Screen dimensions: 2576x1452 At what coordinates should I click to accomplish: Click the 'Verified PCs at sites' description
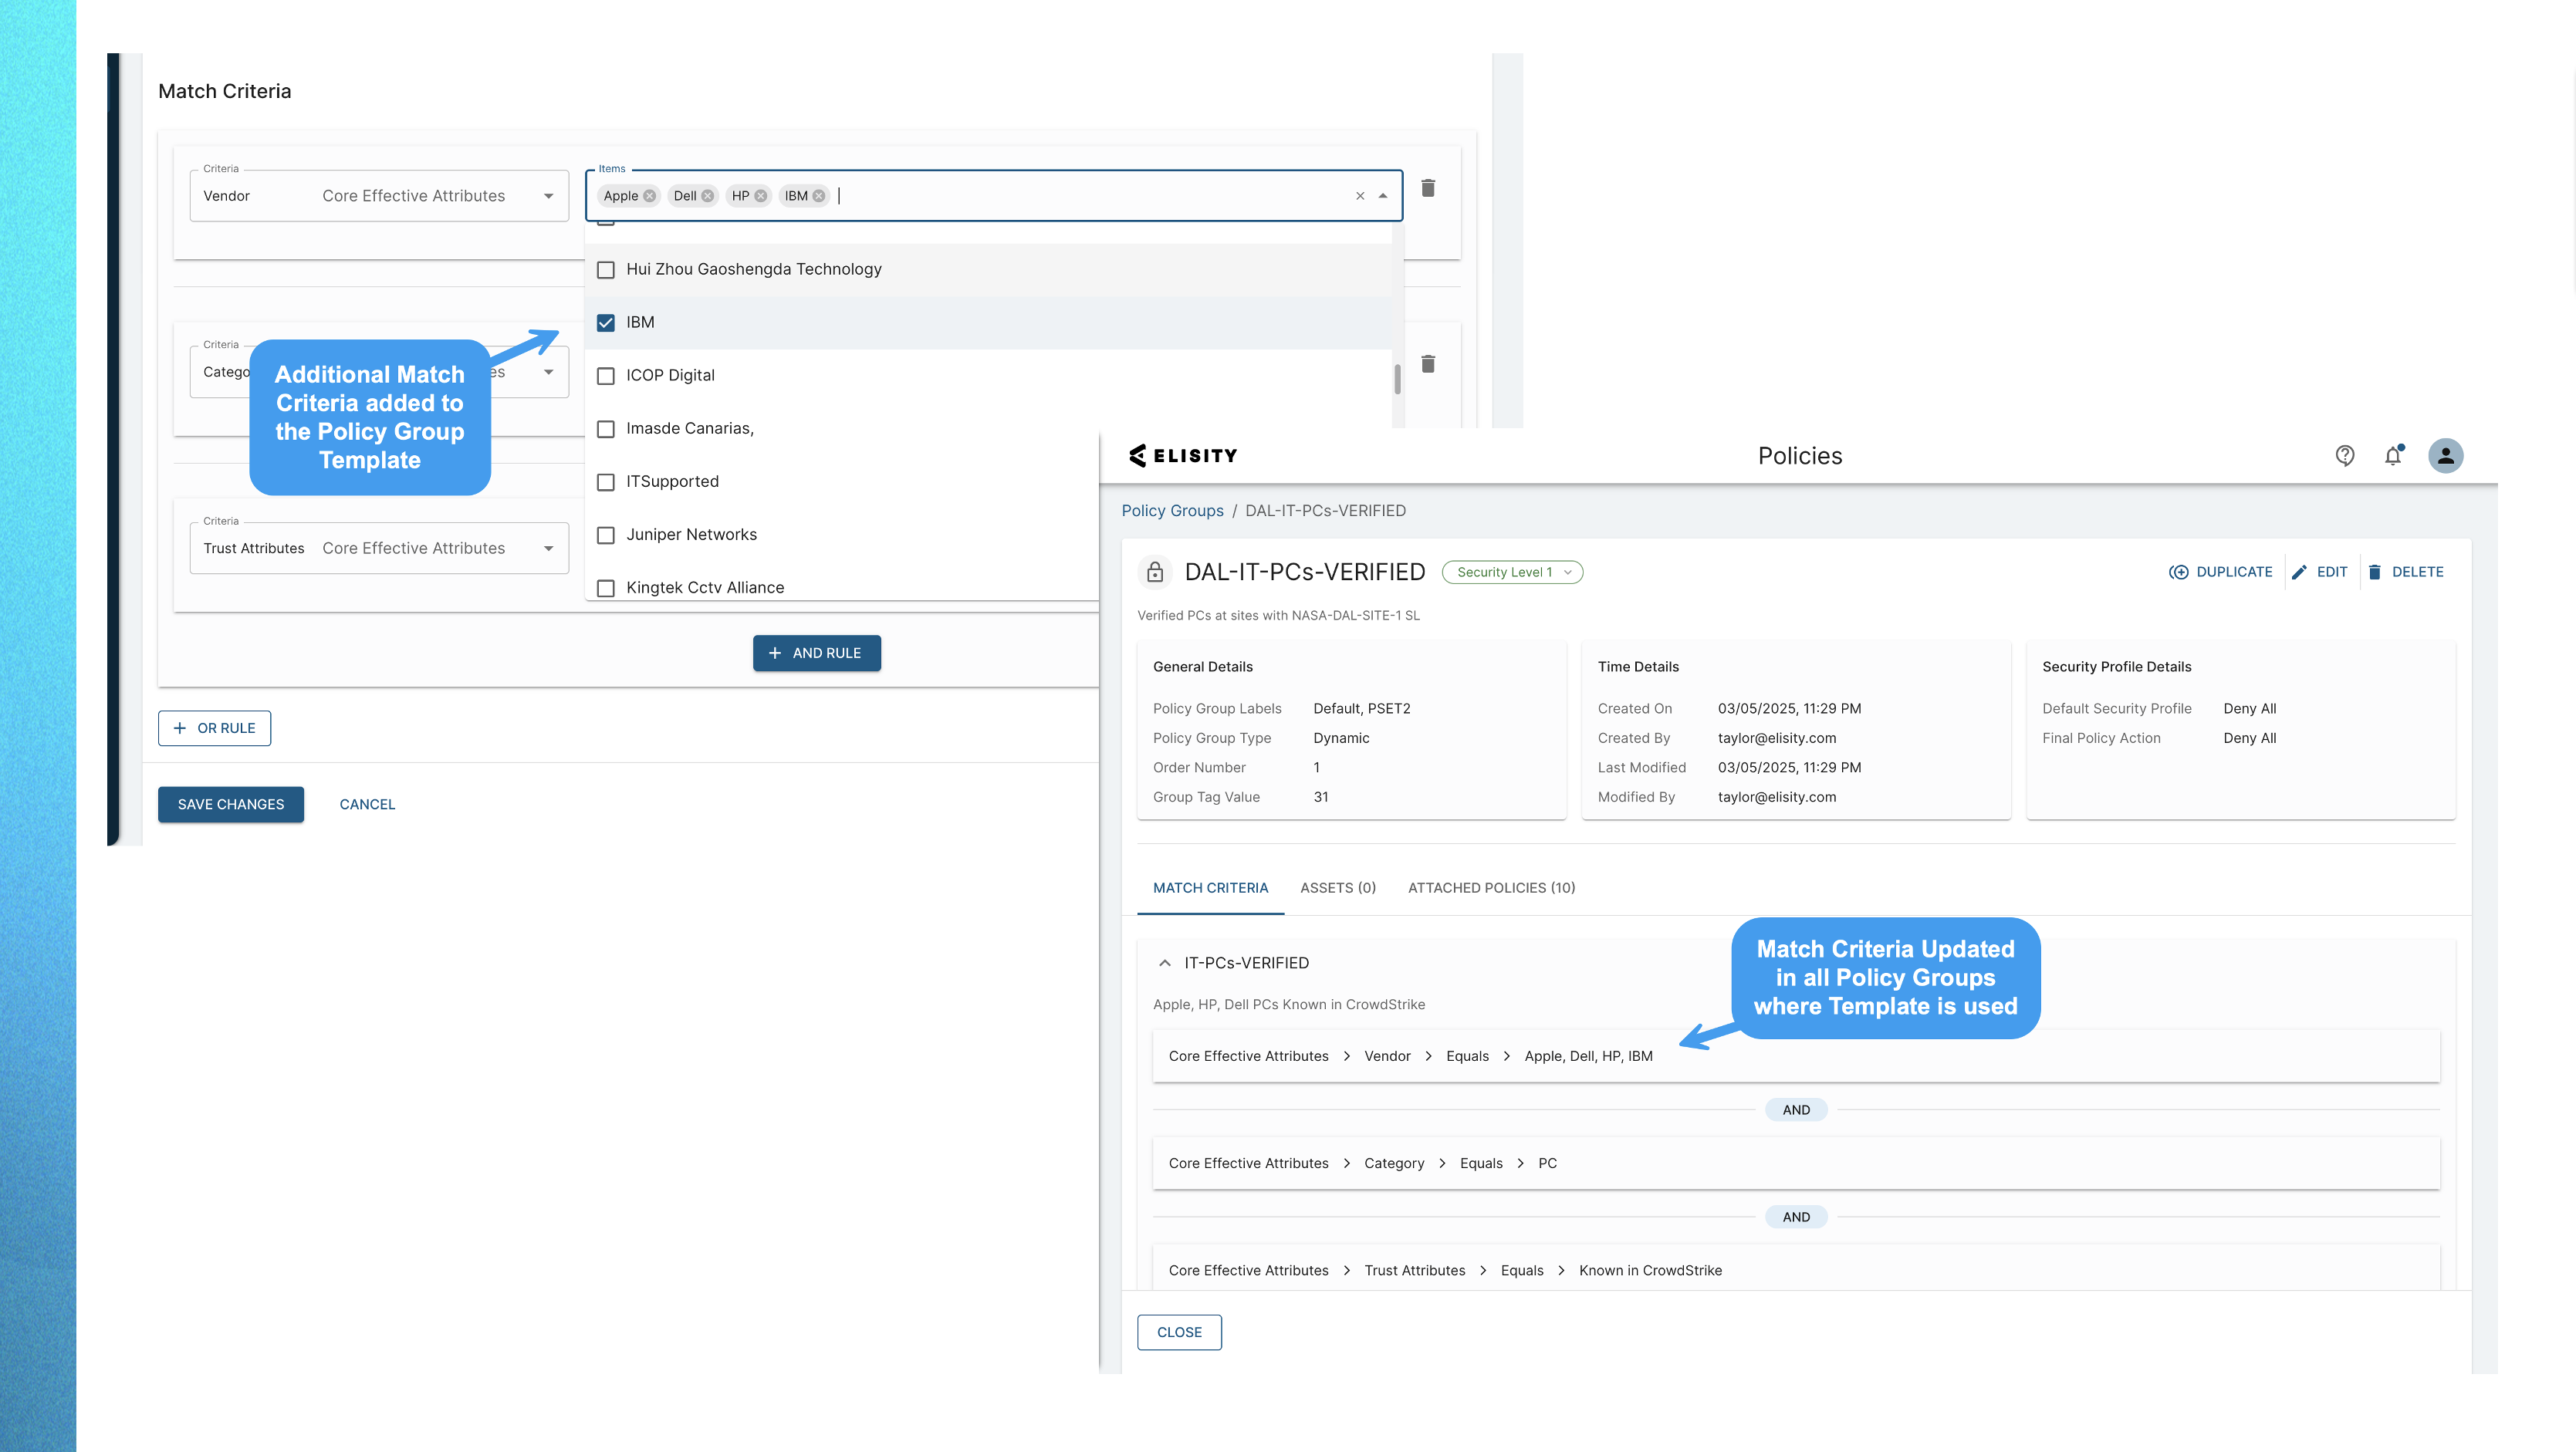(x=1278, y=616)
